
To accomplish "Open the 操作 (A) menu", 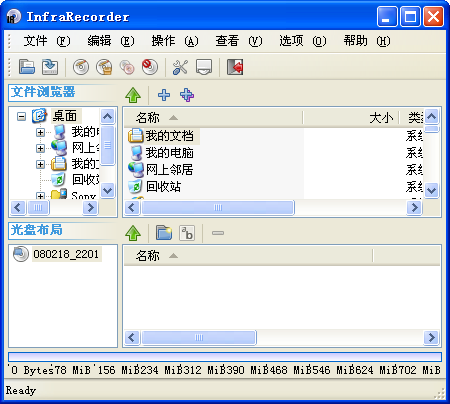I will [175, 41].
